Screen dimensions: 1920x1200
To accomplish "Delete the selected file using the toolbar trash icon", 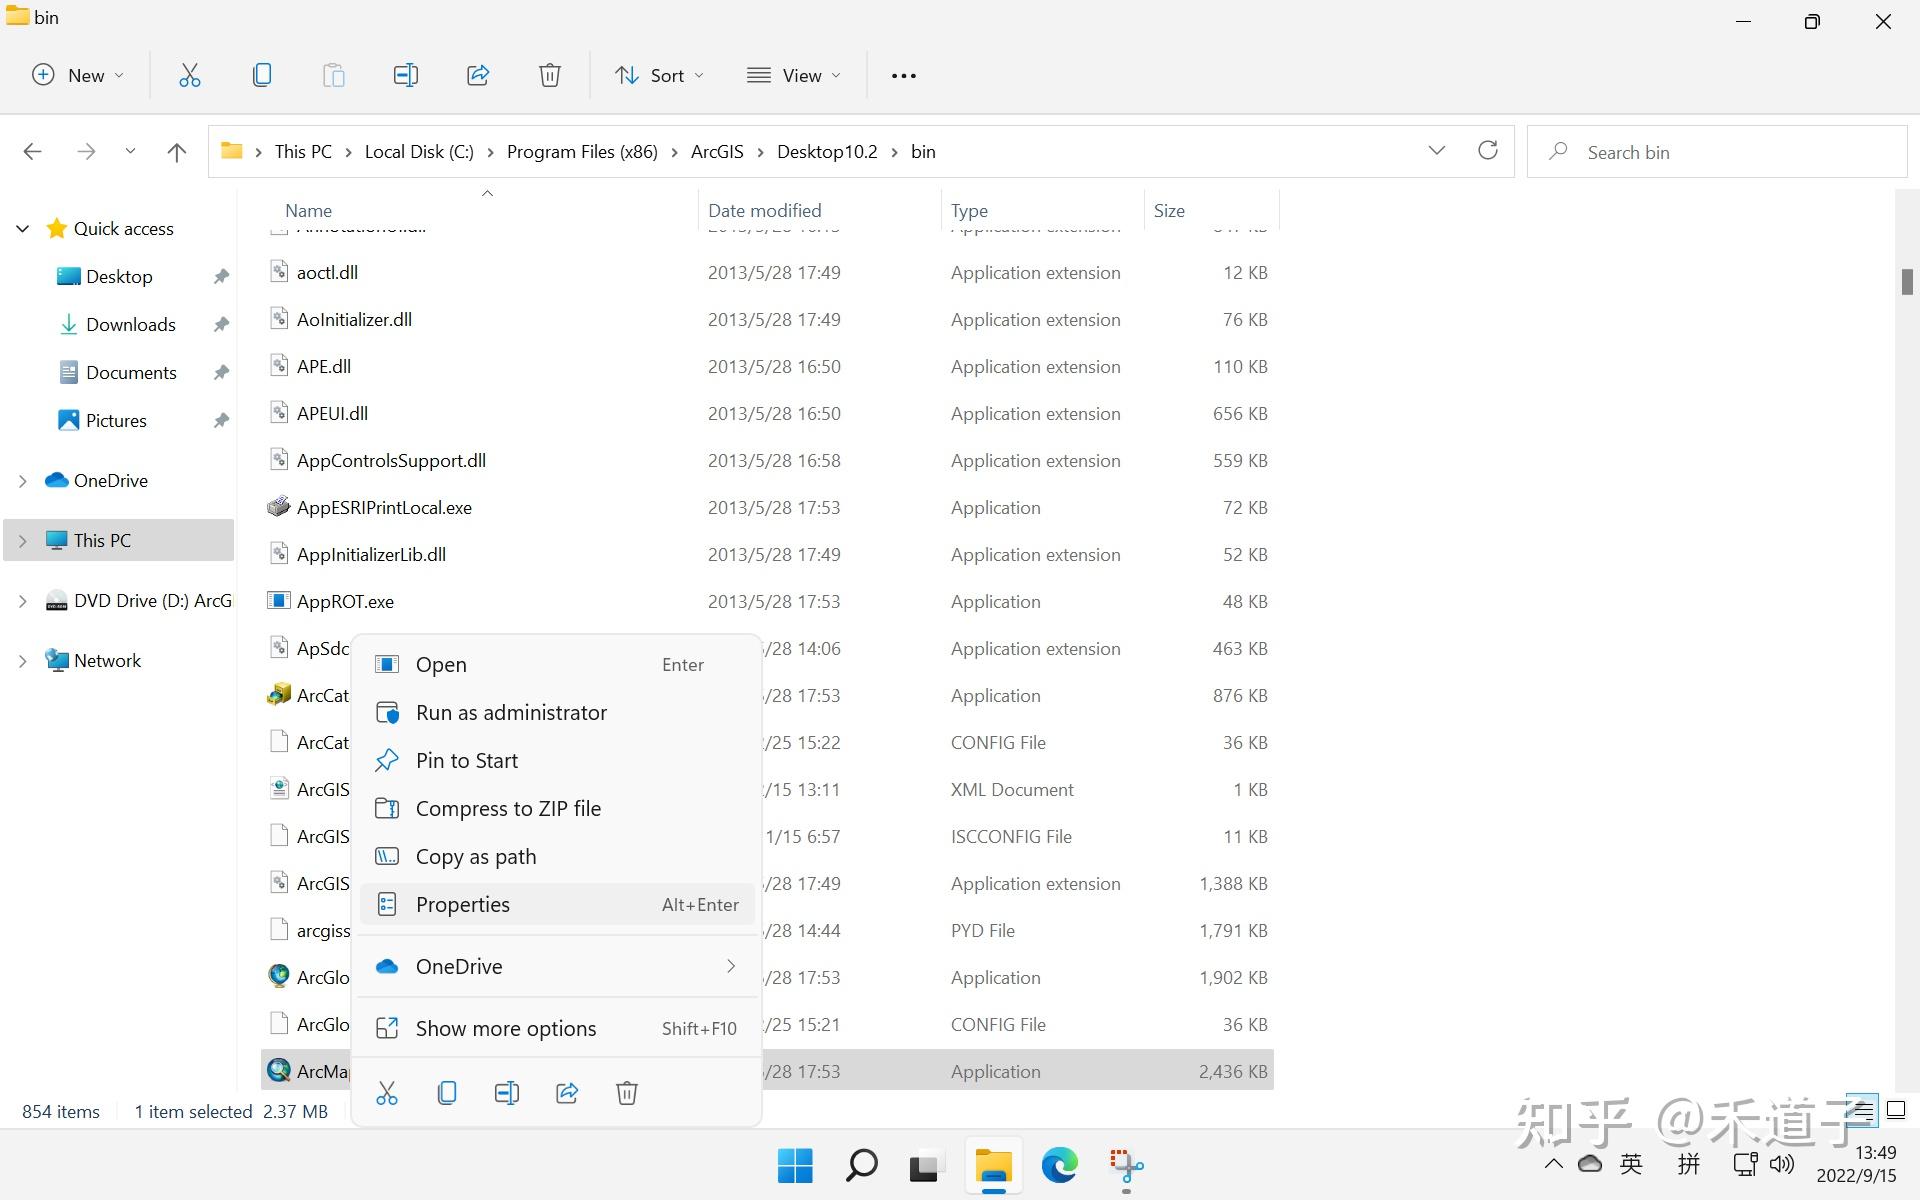I will 549,74.
